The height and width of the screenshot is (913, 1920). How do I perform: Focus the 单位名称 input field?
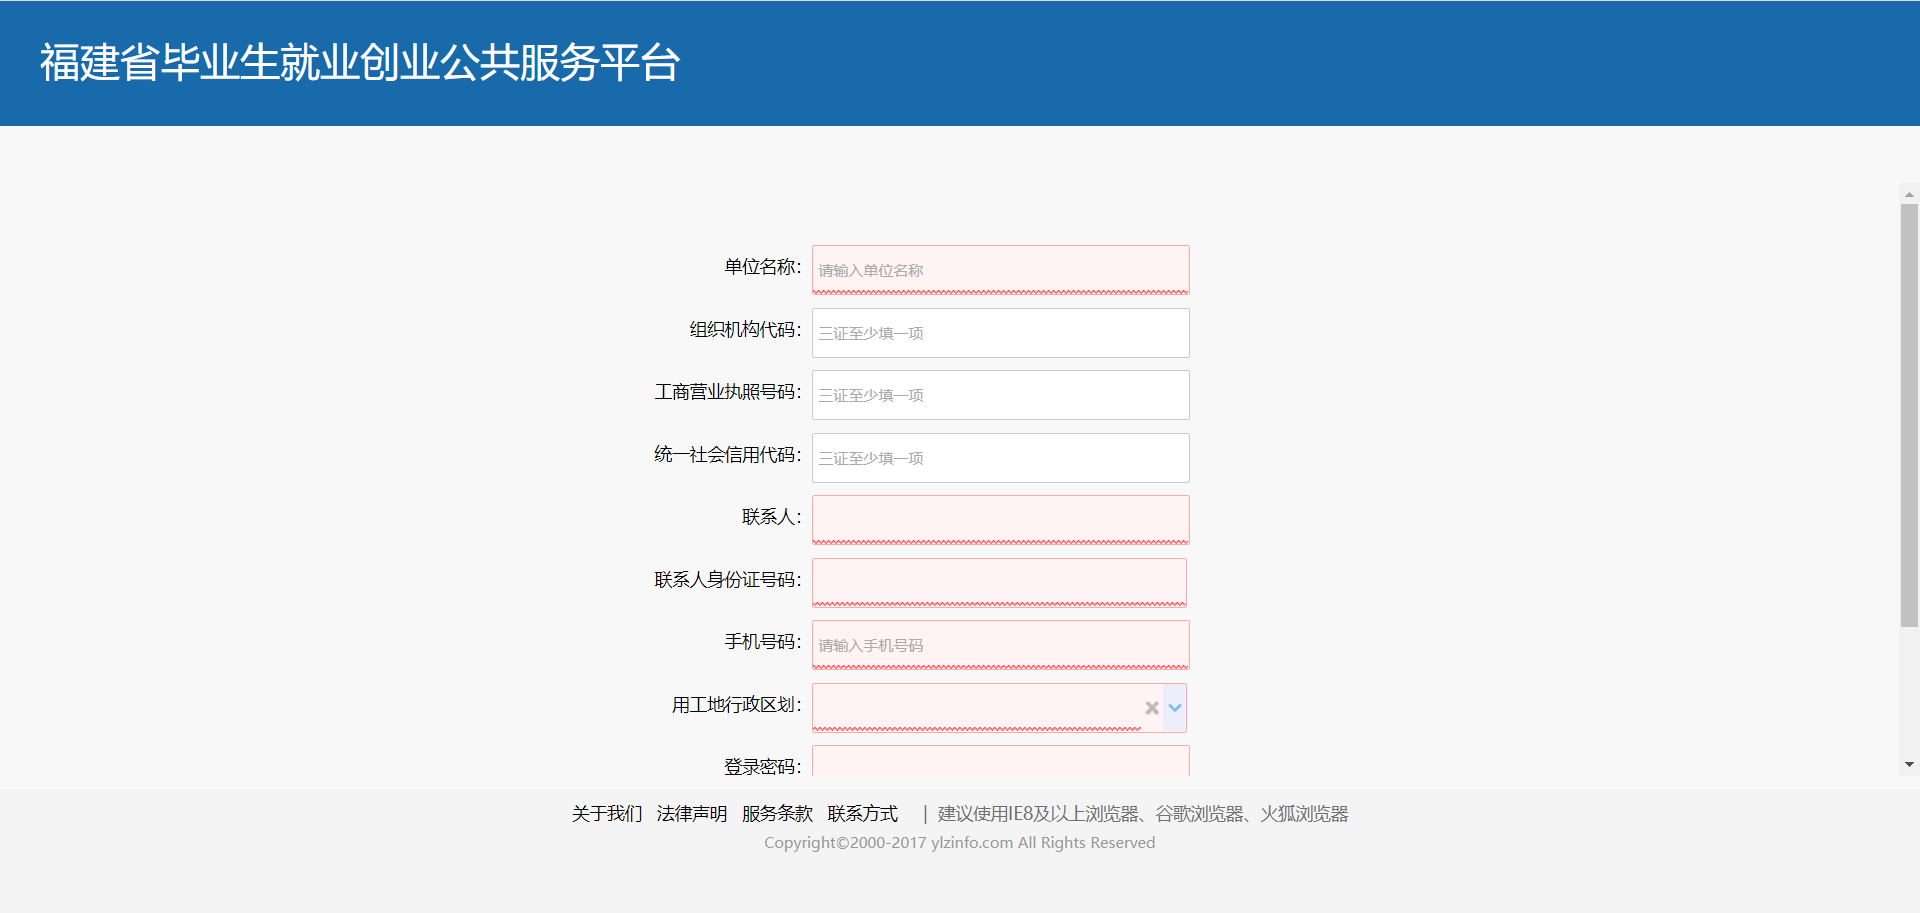click(x=1000, y=270)
